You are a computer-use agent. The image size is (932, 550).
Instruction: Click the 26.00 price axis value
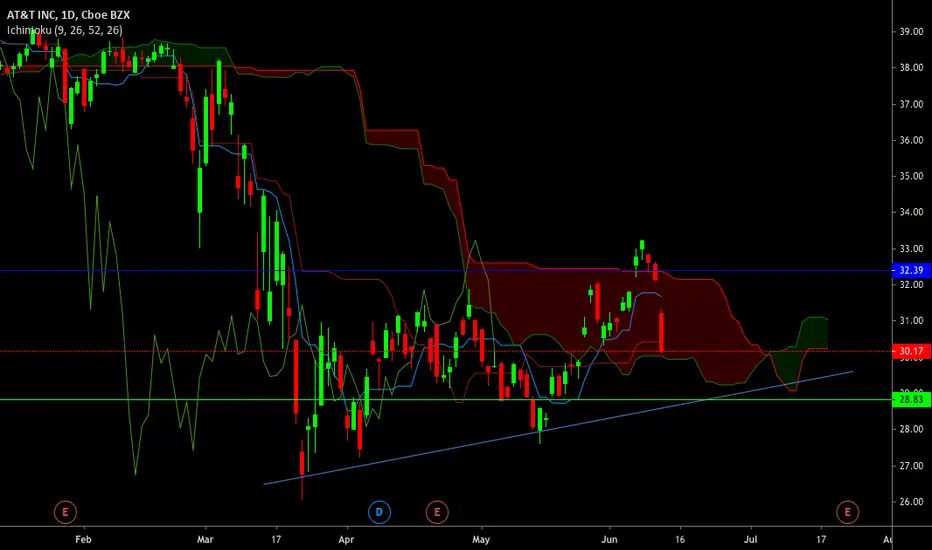click(x=911, y=502)
